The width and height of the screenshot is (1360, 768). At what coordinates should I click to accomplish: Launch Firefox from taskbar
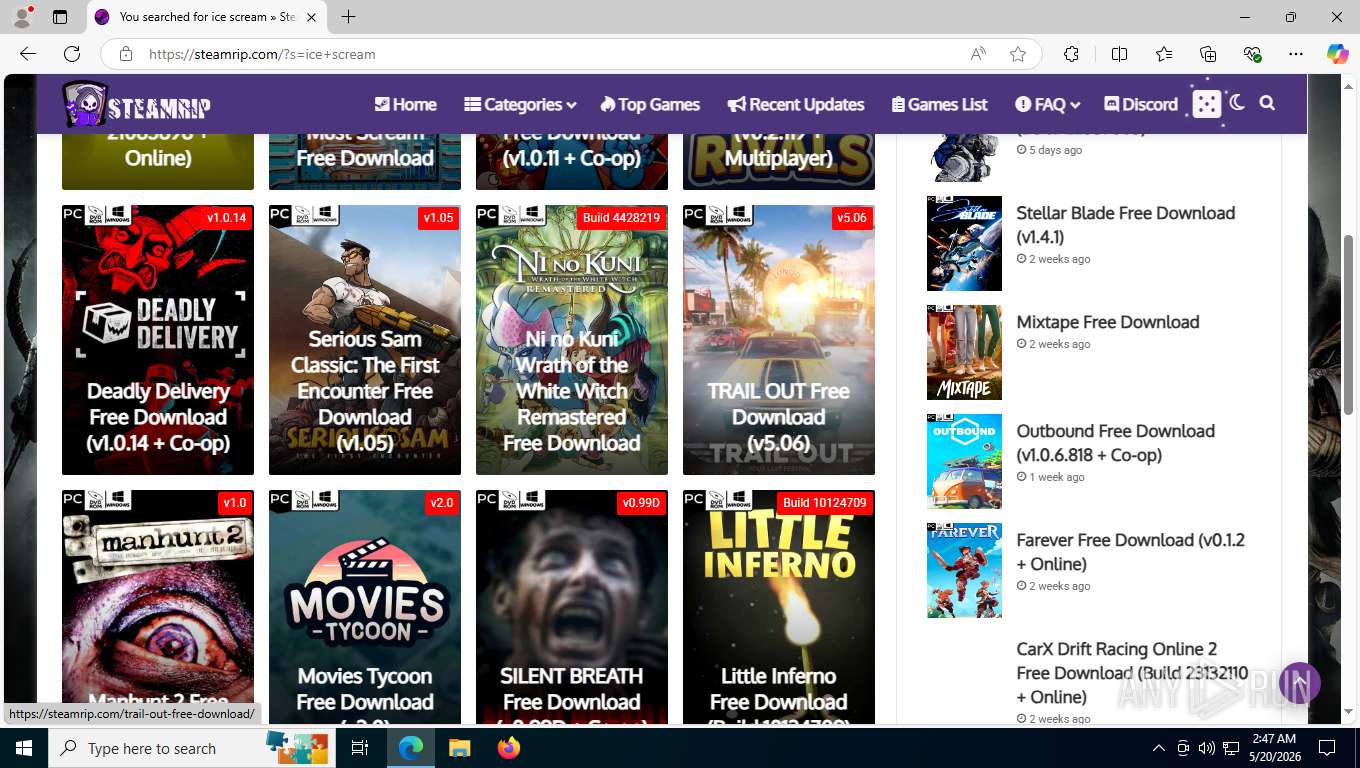pyautogui.click(x=509, y=748)
